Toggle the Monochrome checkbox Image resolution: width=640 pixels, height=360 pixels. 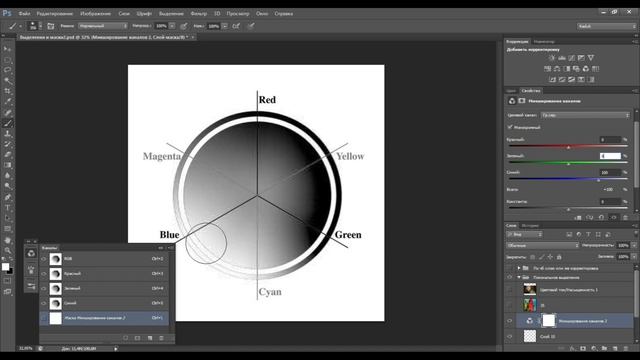[510, 127]
